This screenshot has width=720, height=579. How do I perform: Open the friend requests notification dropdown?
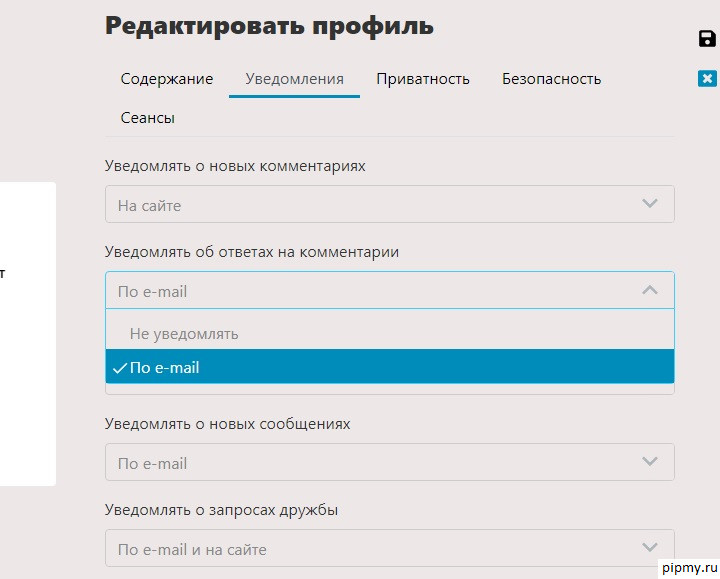tap(389, 548)
